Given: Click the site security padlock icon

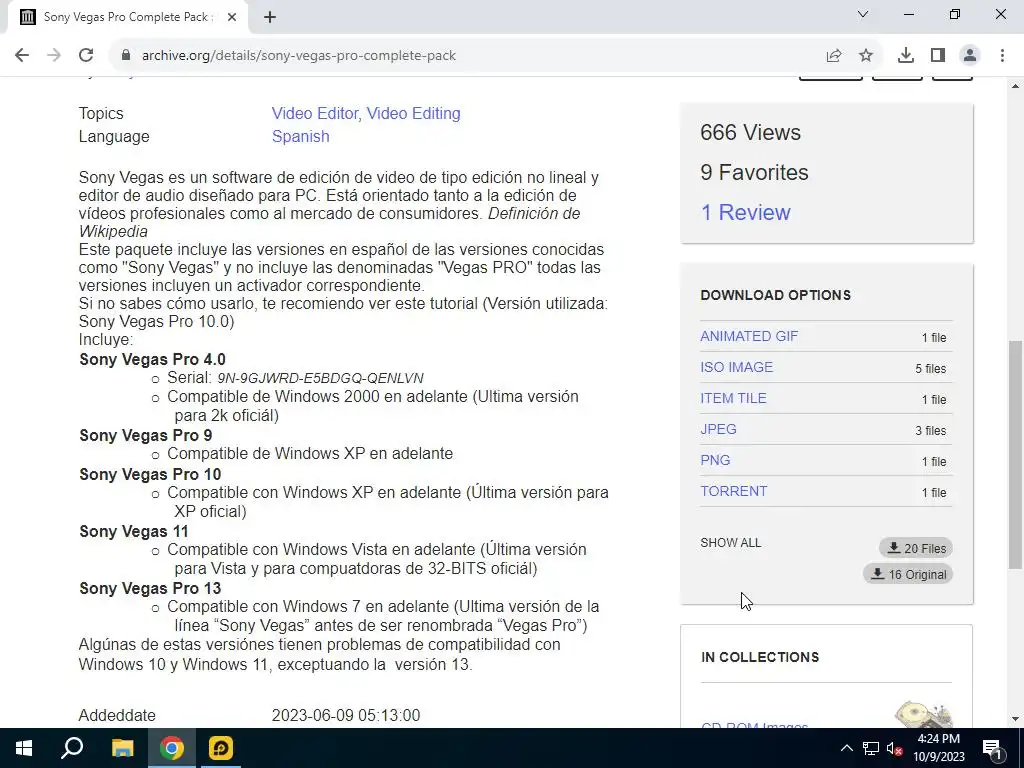Looking at the screenshot, I should coord(126,56).
